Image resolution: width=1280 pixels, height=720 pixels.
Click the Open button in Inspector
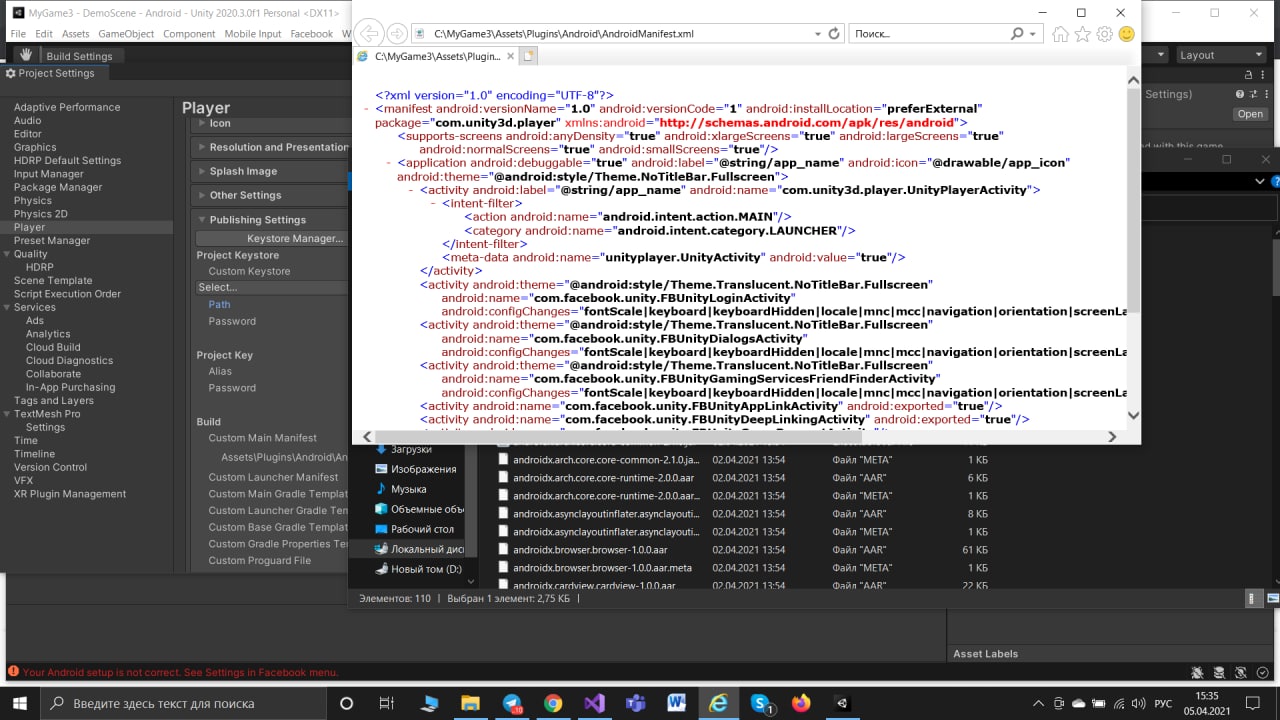[1250, 114]
